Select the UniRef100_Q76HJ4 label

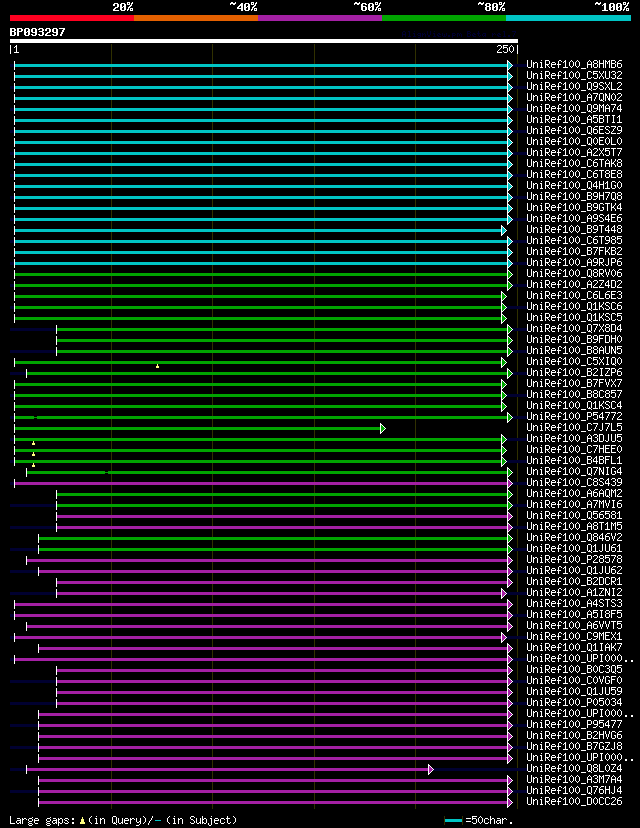click(574, 791)
